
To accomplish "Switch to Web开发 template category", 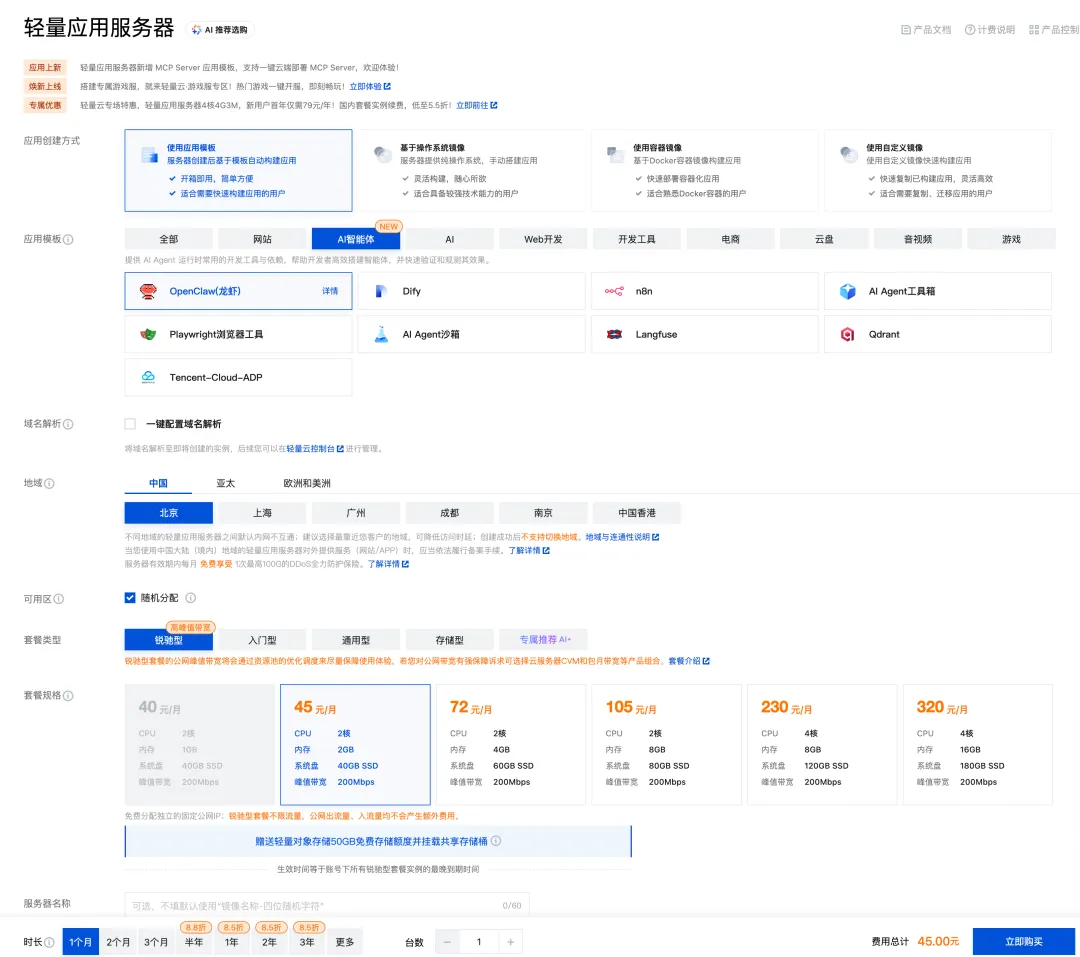I will 543,240.
